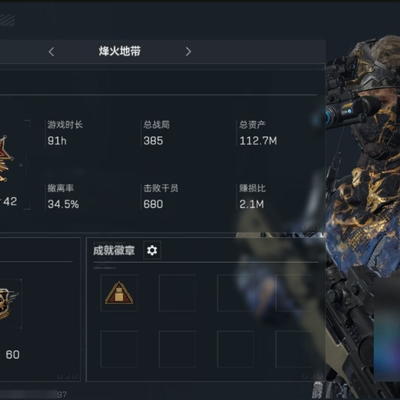Click the 成就徽章 section heading
This screenshot has height=400, width=400.
[114, 250]
